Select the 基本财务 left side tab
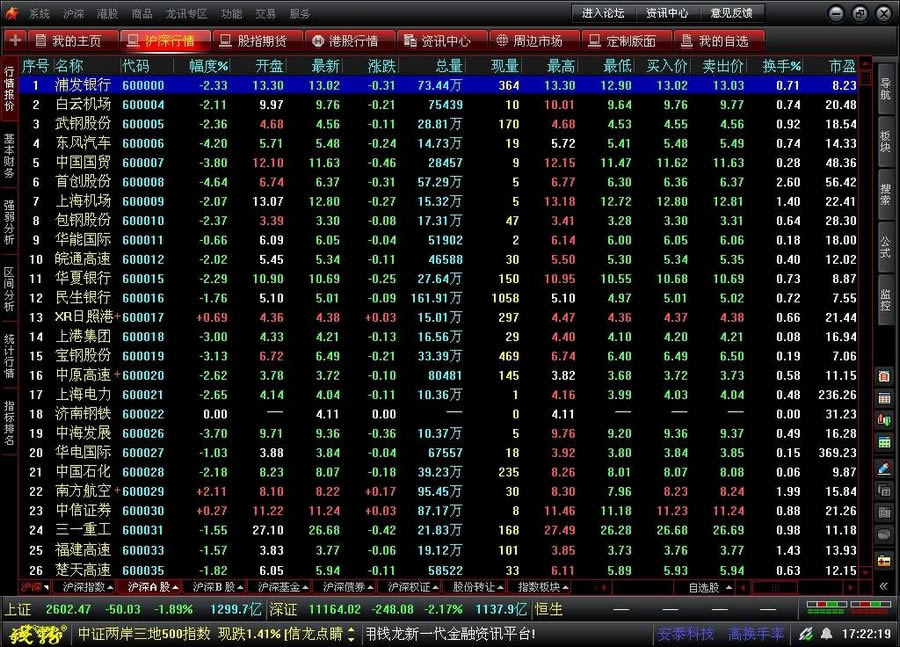The image size is (900, 647). 9,157
